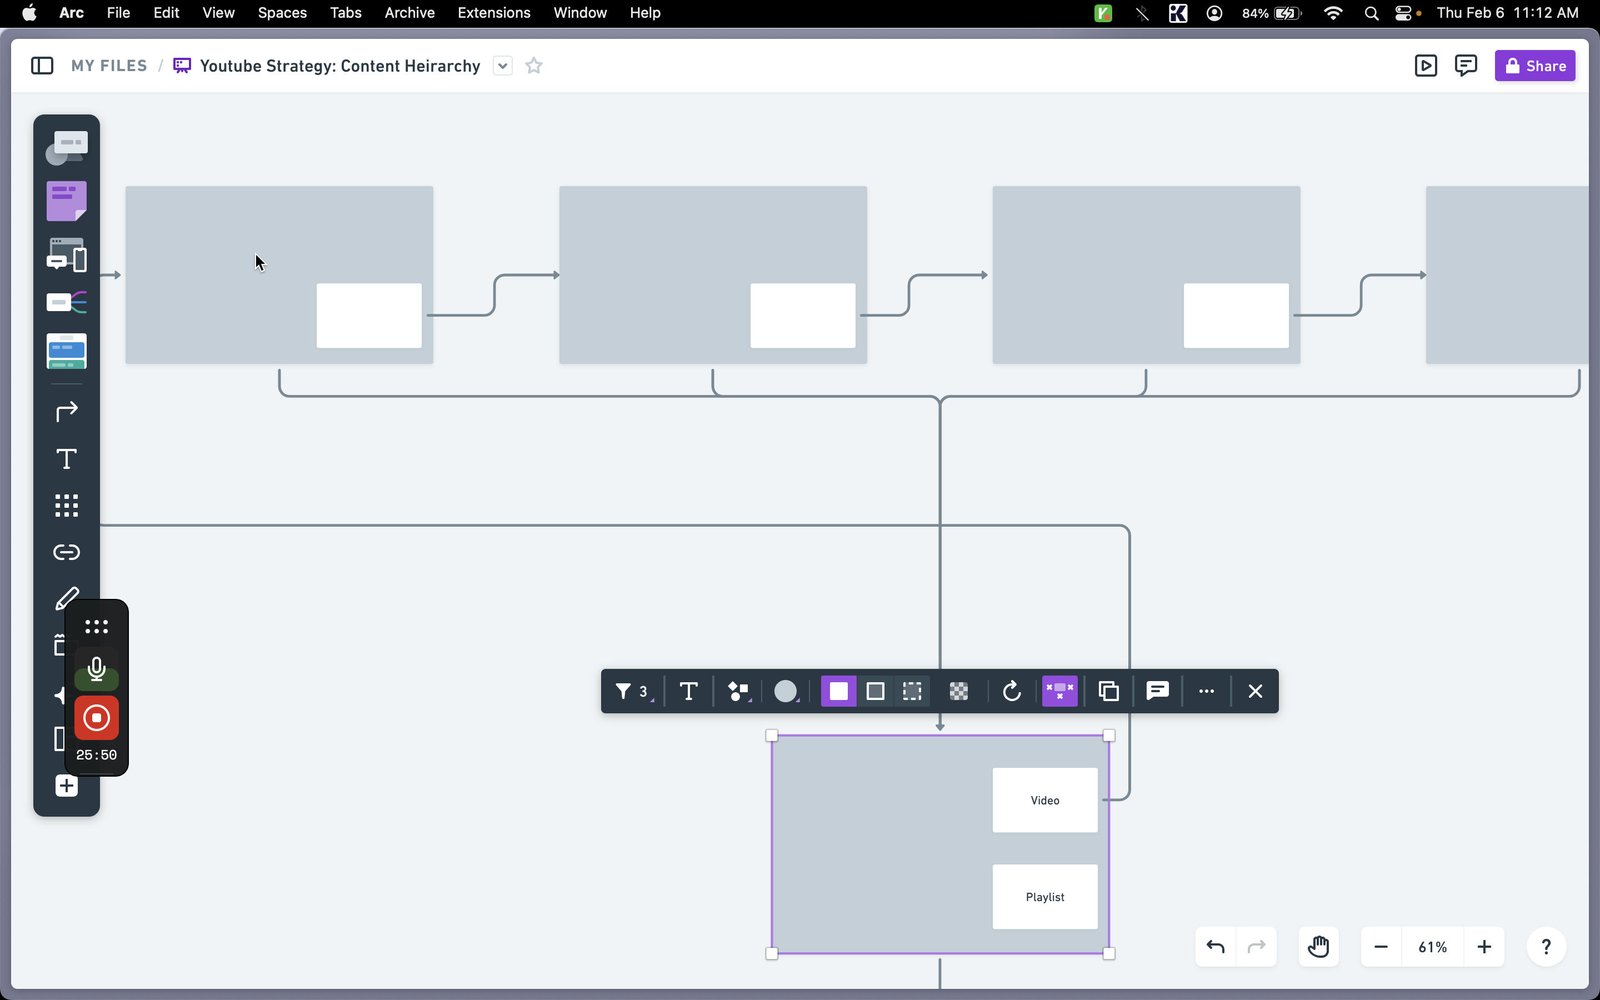Open the help question mark button
Viewport: 1600px width, 1000px height.
pyautogui.click(x=1546, y=947)
